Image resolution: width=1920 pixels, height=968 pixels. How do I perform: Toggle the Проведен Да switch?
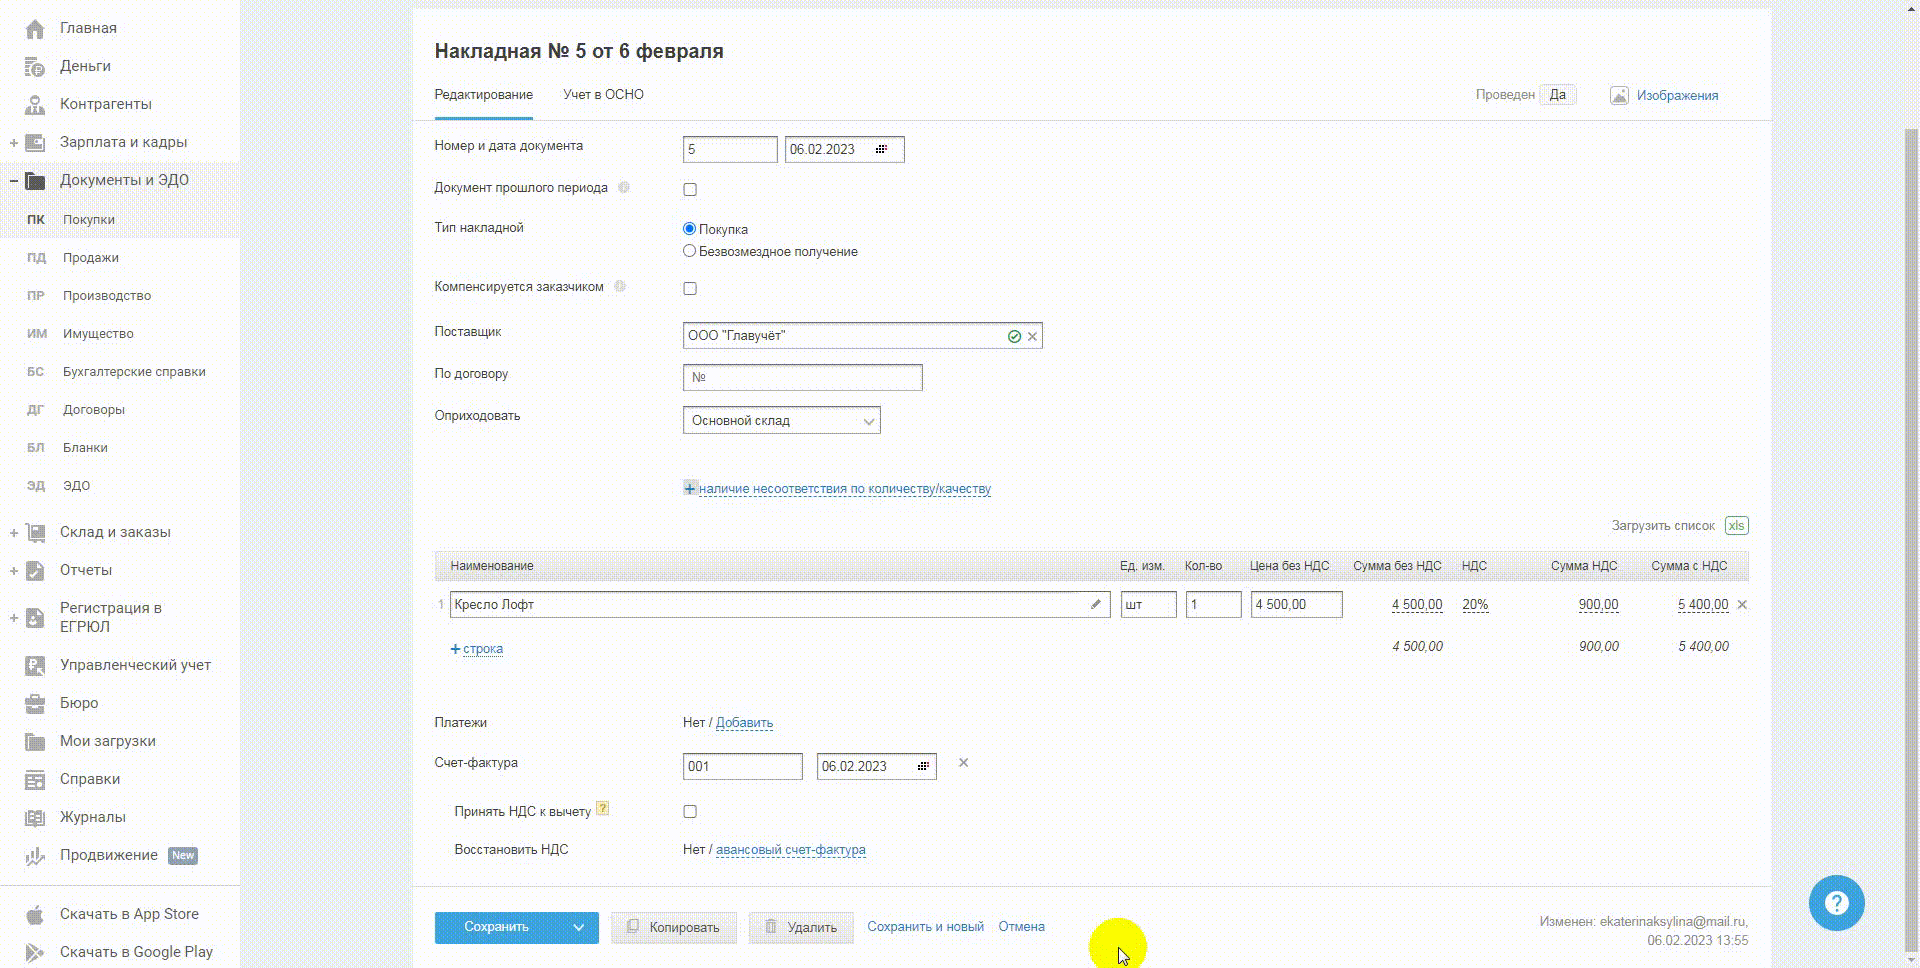1557,95
